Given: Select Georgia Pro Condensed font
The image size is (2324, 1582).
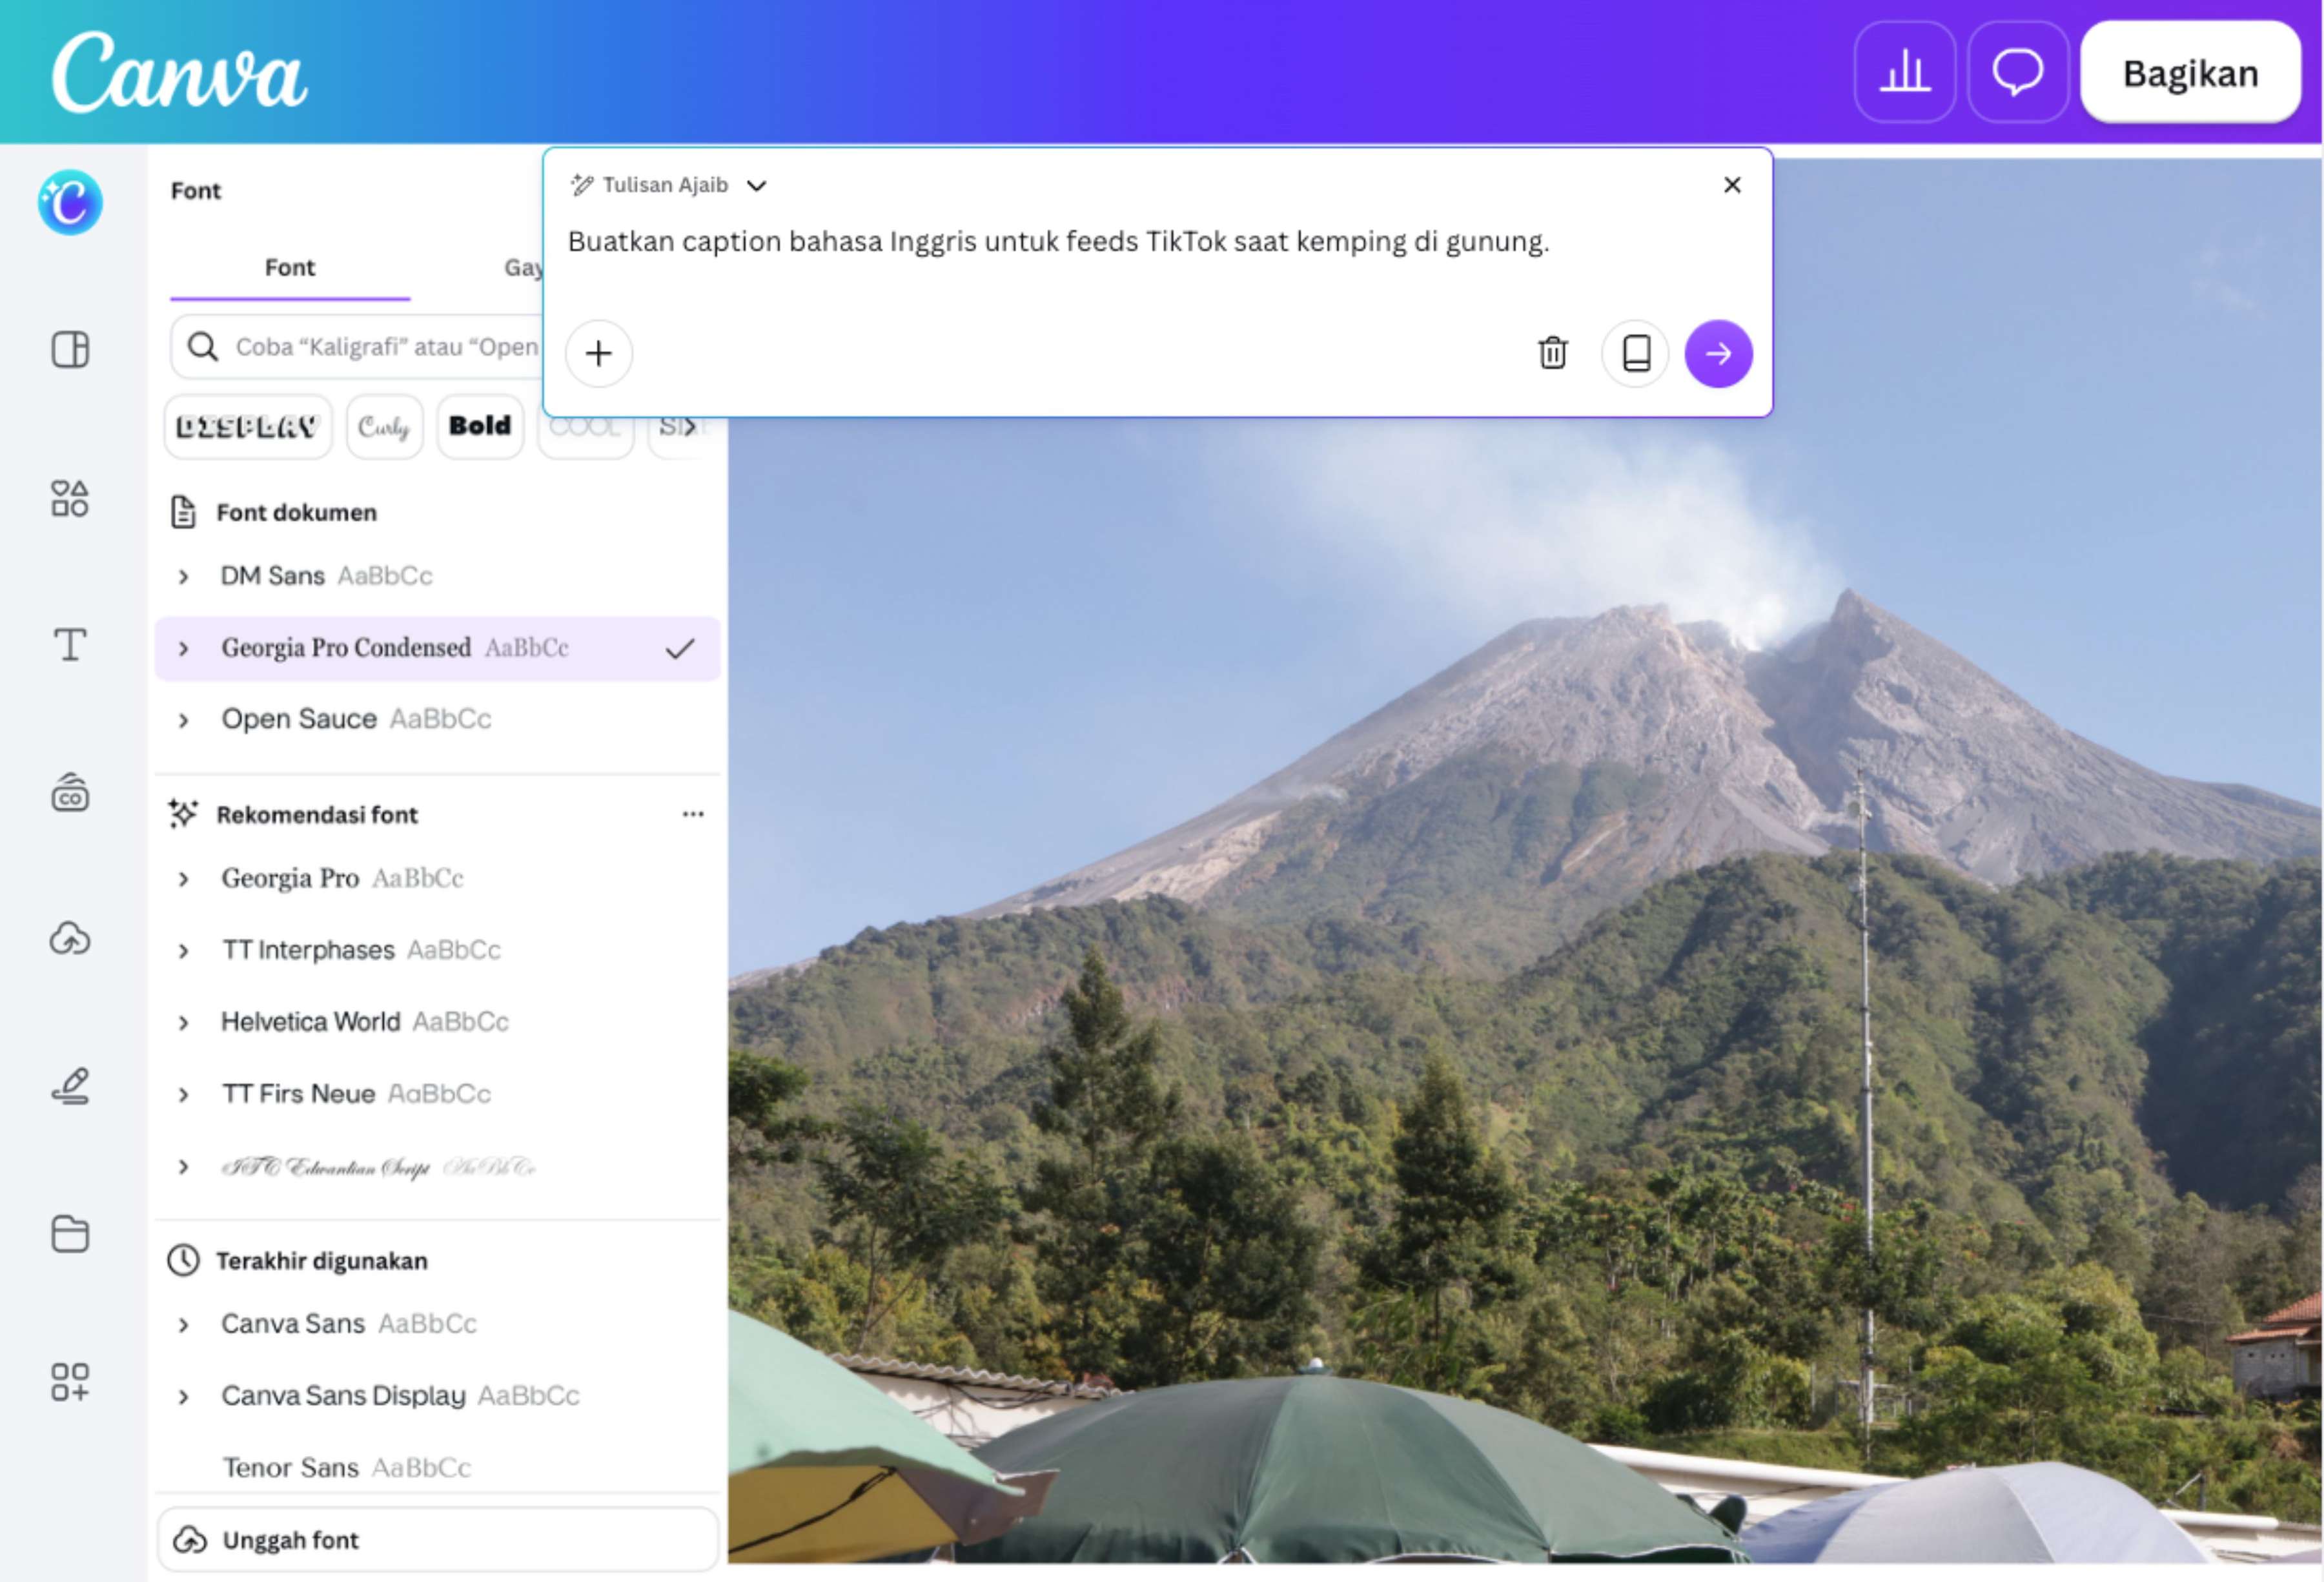Looking at the screenshot, I should pyautogui.click(x=438, y=648).
